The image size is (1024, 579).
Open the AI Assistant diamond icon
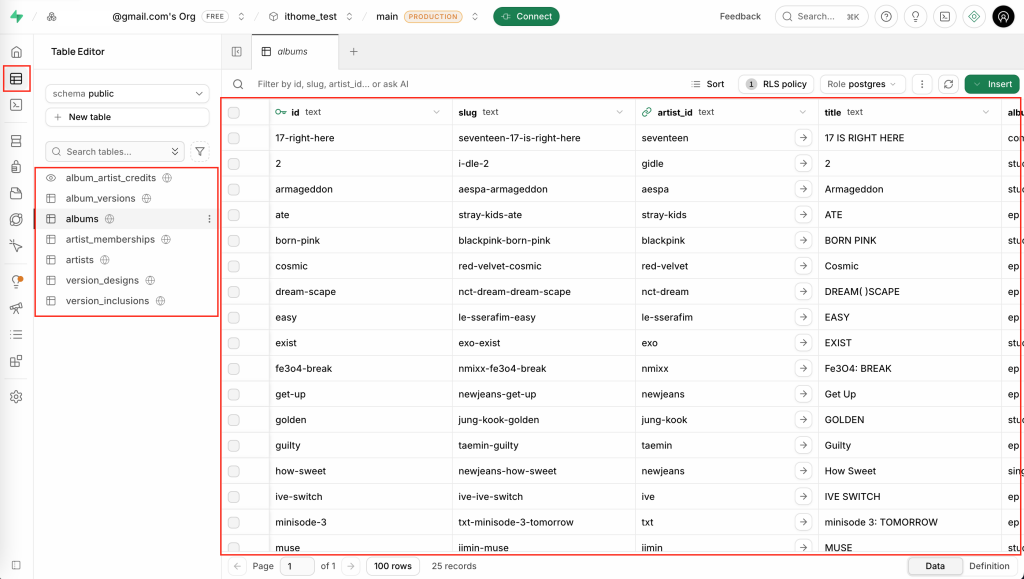pos(974,16)
